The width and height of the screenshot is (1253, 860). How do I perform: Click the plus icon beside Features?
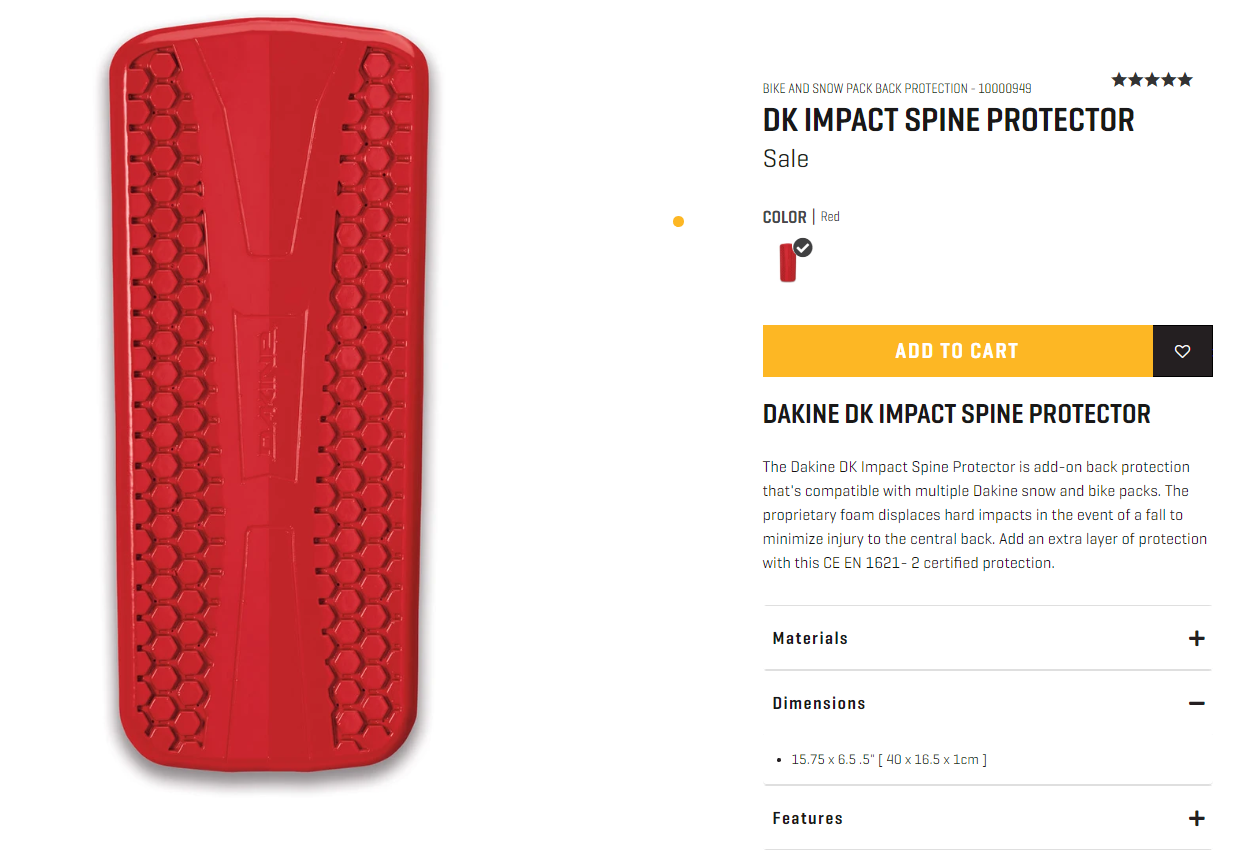[x=1196, y=818]
